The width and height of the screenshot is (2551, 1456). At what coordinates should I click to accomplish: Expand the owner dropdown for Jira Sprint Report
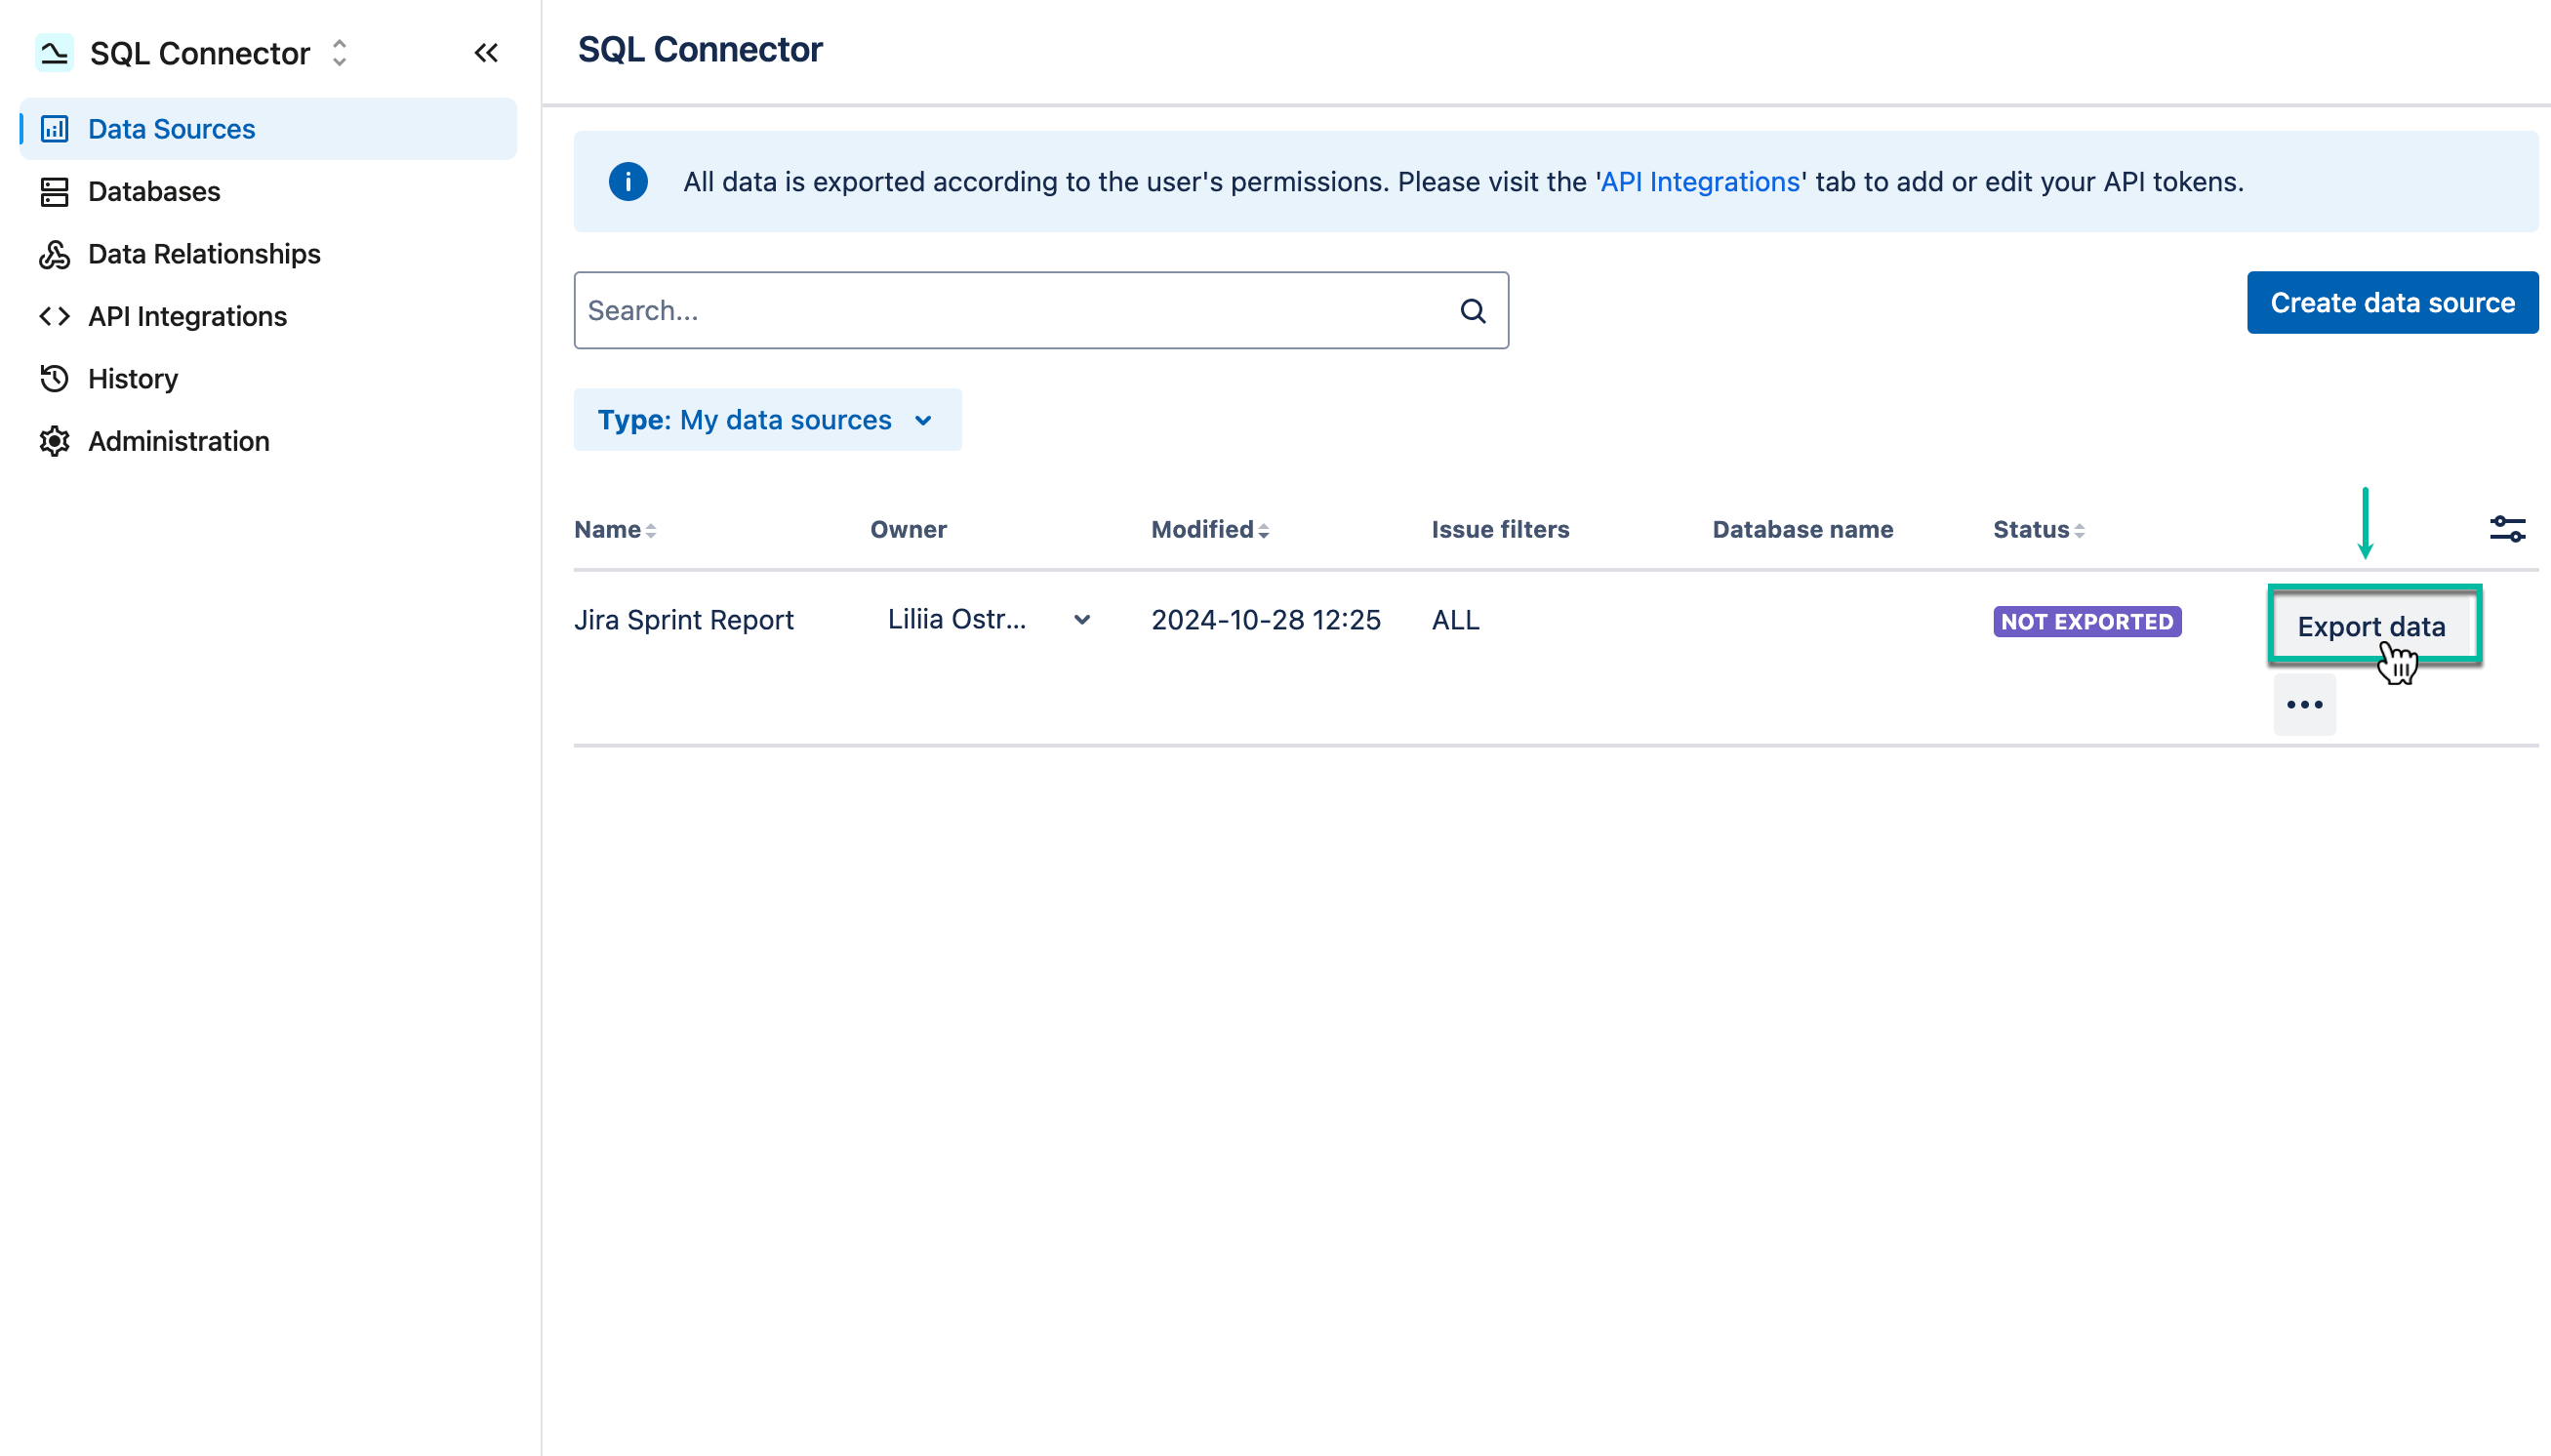[1083, 620]
